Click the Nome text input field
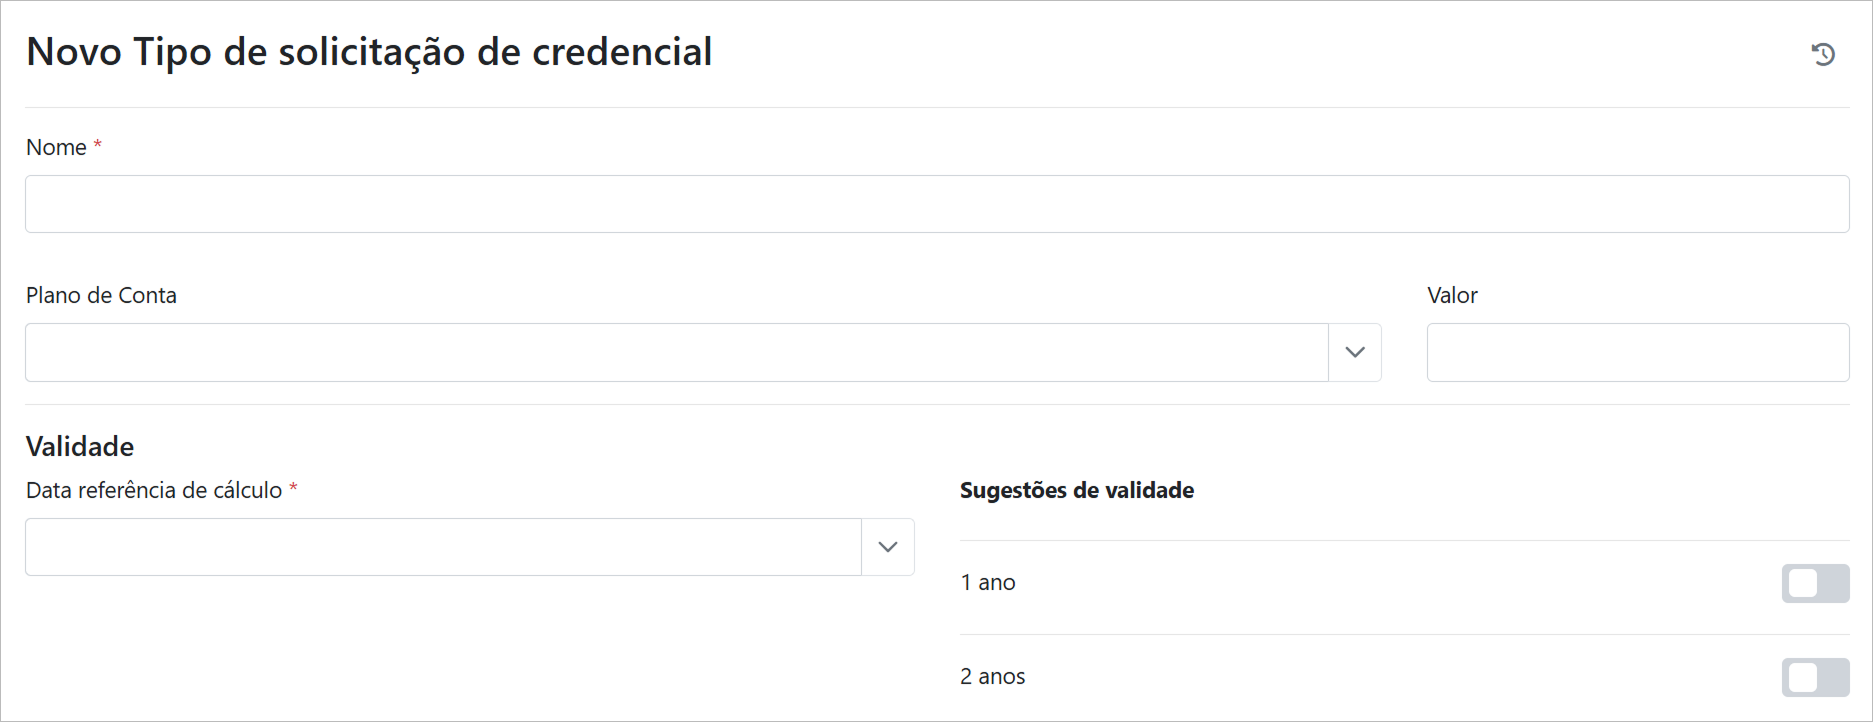The height and width of the screenshot is (722, 1873). click(x=936, y=204)
